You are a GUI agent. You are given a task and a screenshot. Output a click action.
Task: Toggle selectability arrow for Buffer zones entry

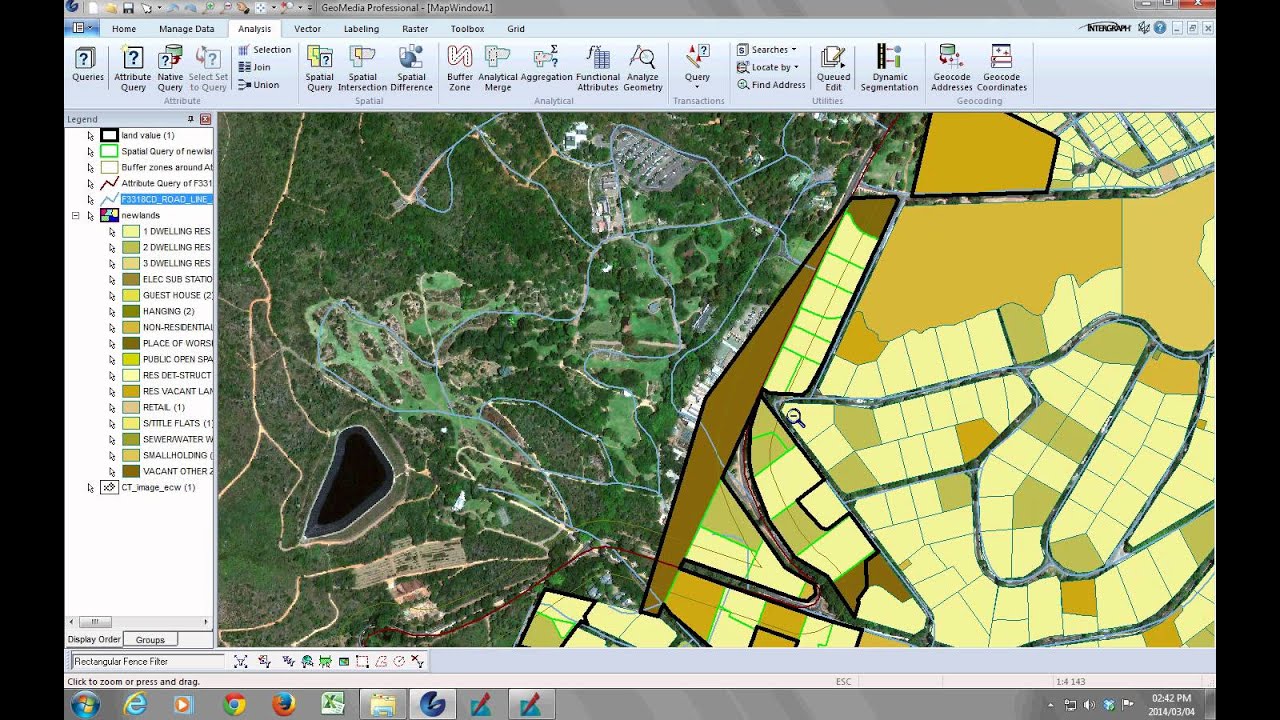(90, 168)
